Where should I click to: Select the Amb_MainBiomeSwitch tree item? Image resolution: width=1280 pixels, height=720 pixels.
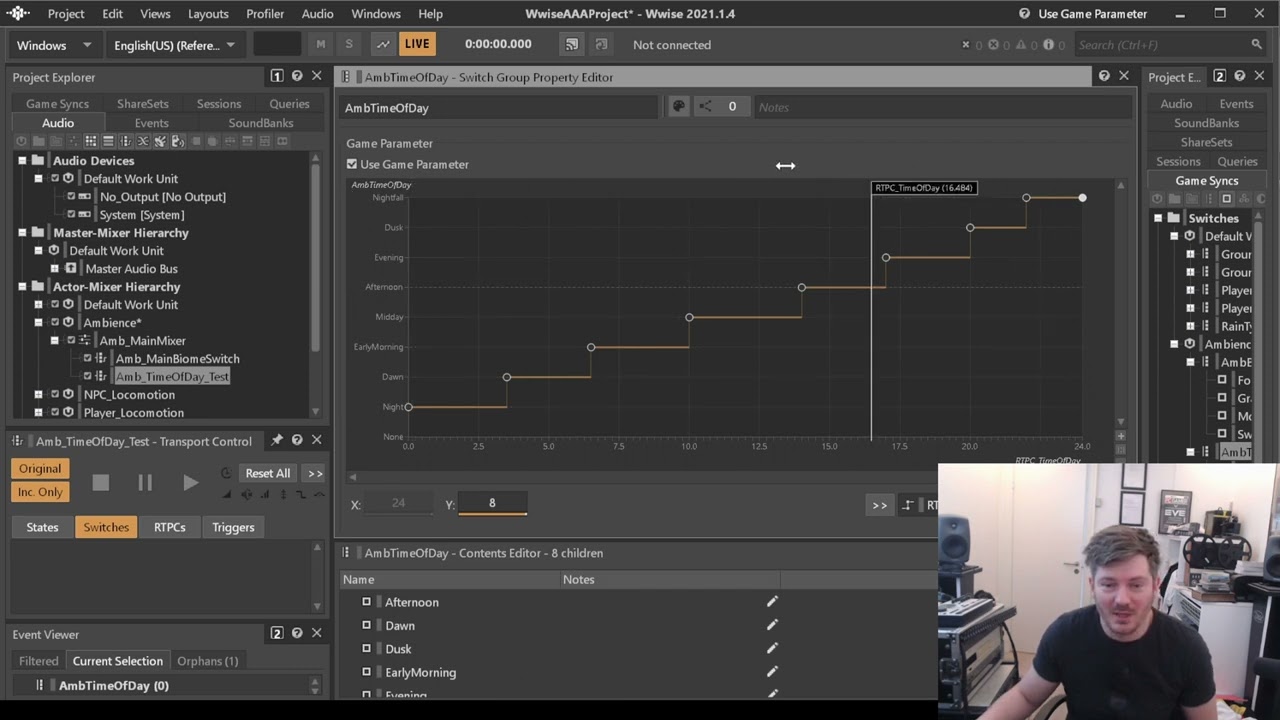click(177, 359)
